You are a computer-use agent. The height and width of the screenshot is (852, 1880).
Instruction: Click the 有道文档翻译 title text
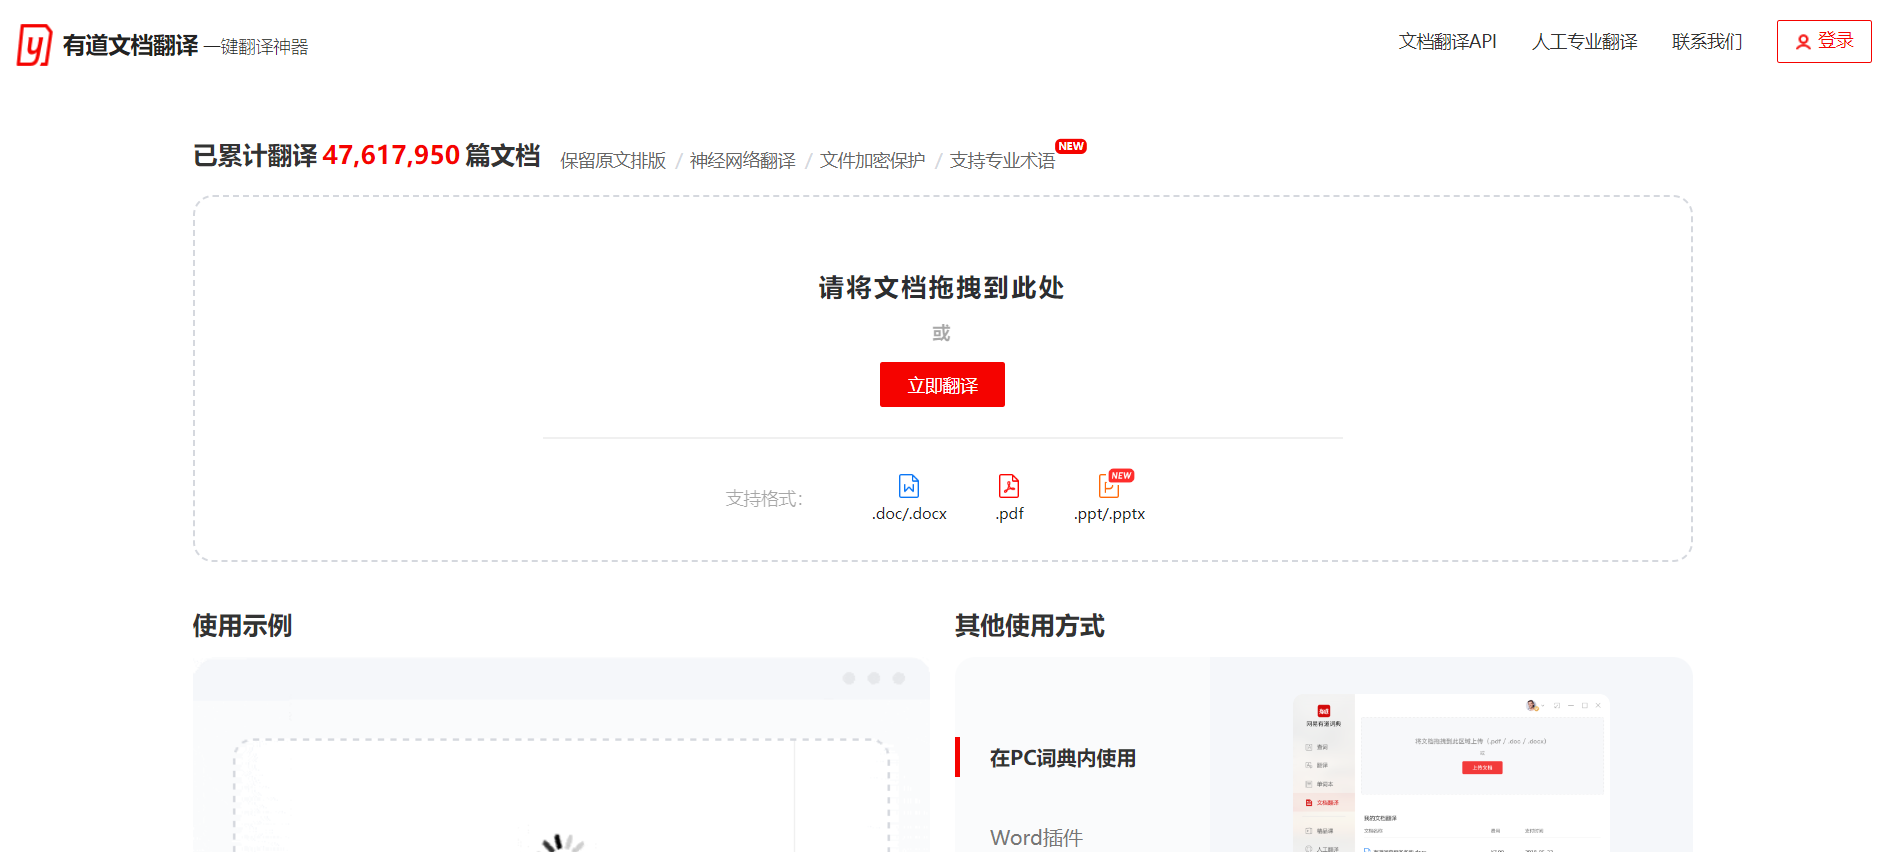coord(131,46)
